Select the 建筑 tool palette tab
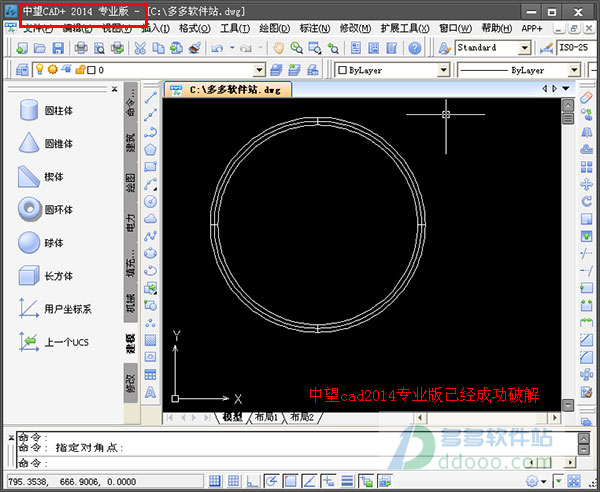 point(130,143)
